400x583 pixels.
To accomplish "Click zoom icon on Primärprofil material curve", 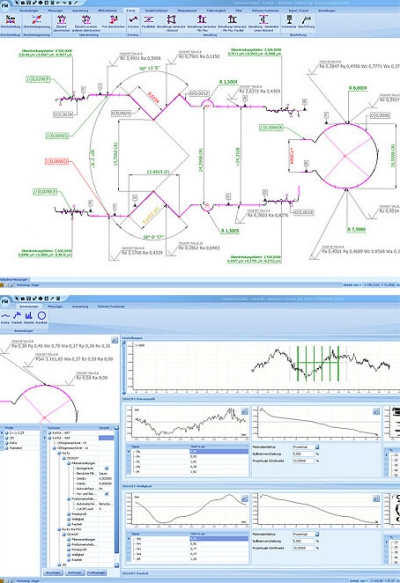I will point(376,411).
